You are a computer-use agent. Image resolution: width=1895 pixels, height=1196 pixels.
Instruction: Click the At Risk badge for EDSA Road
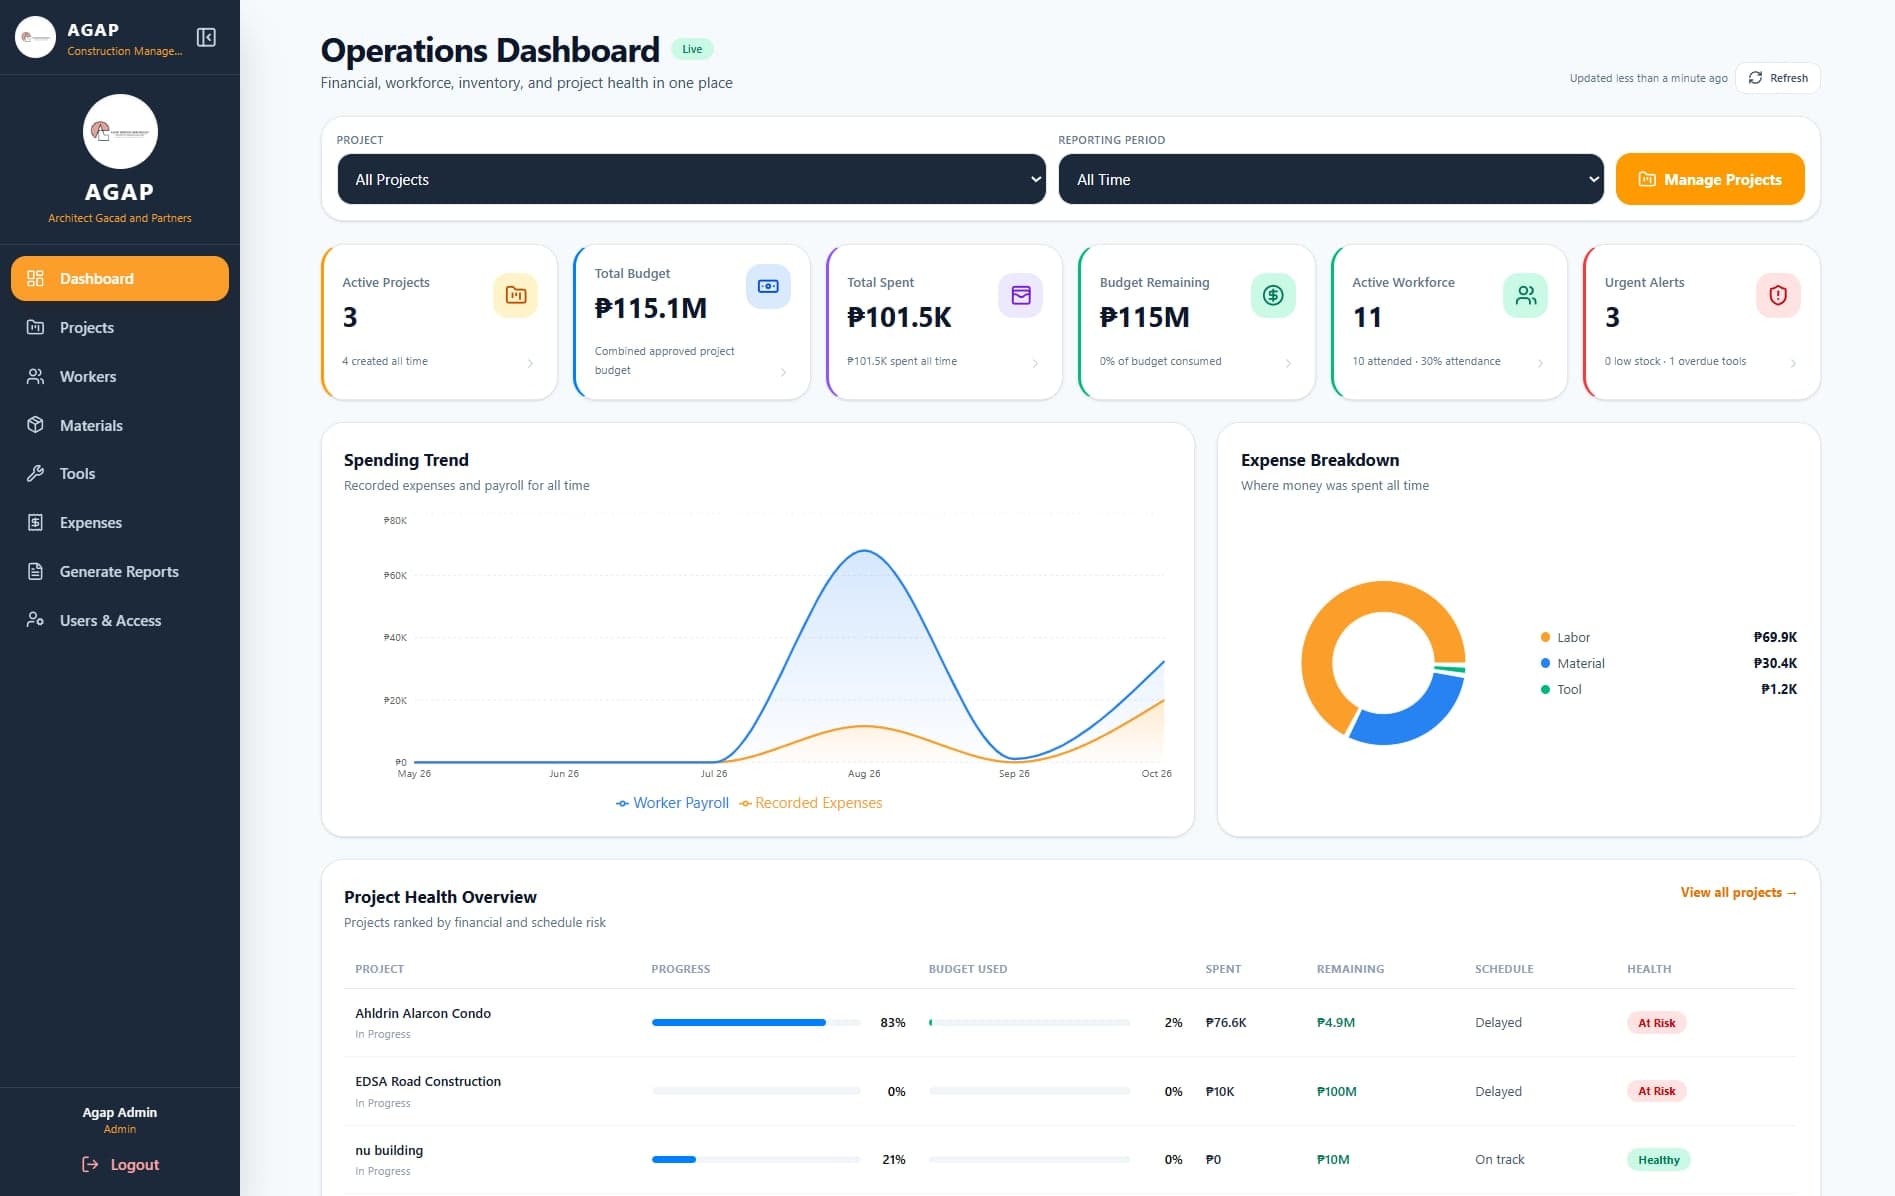1656,1091
